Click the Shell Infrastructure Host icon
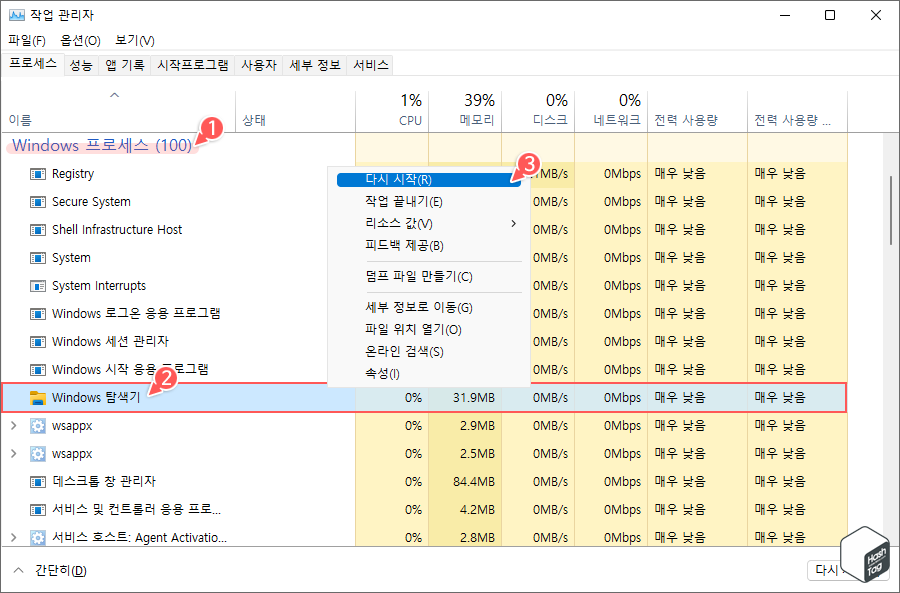Image resolution: width=900 pixels, height=593 pixels. [37, 230]
